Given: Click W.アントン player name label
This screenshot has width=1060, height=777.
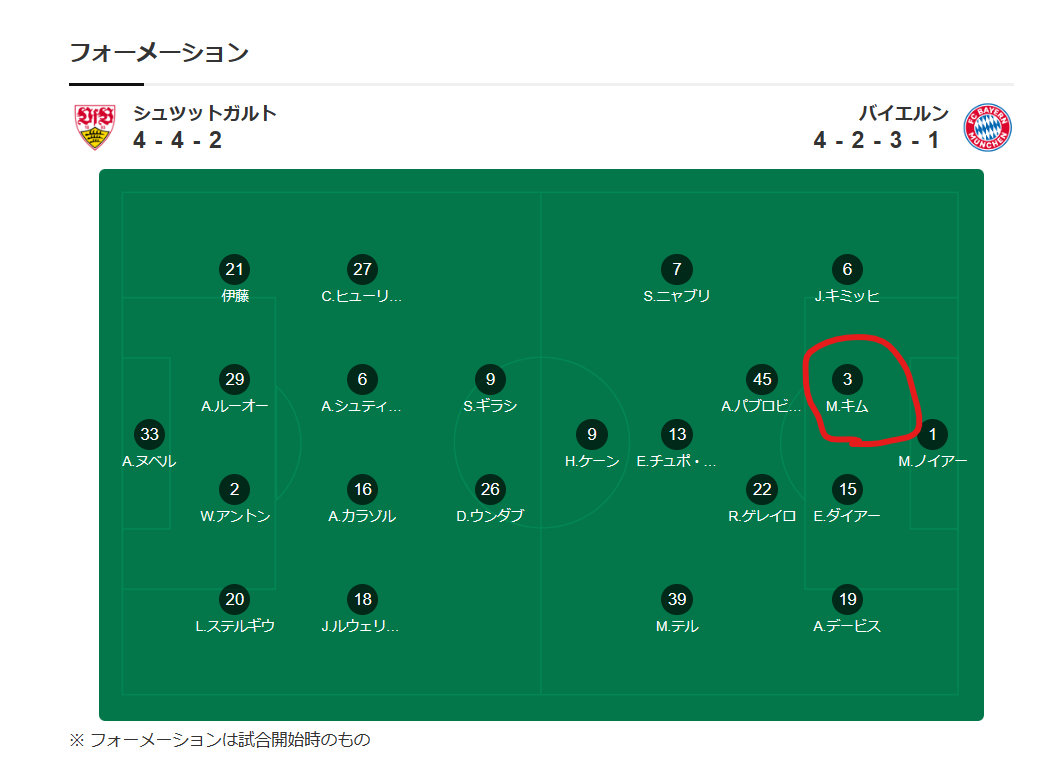Looking at the screenshot, I should click(x=235, y=516).
